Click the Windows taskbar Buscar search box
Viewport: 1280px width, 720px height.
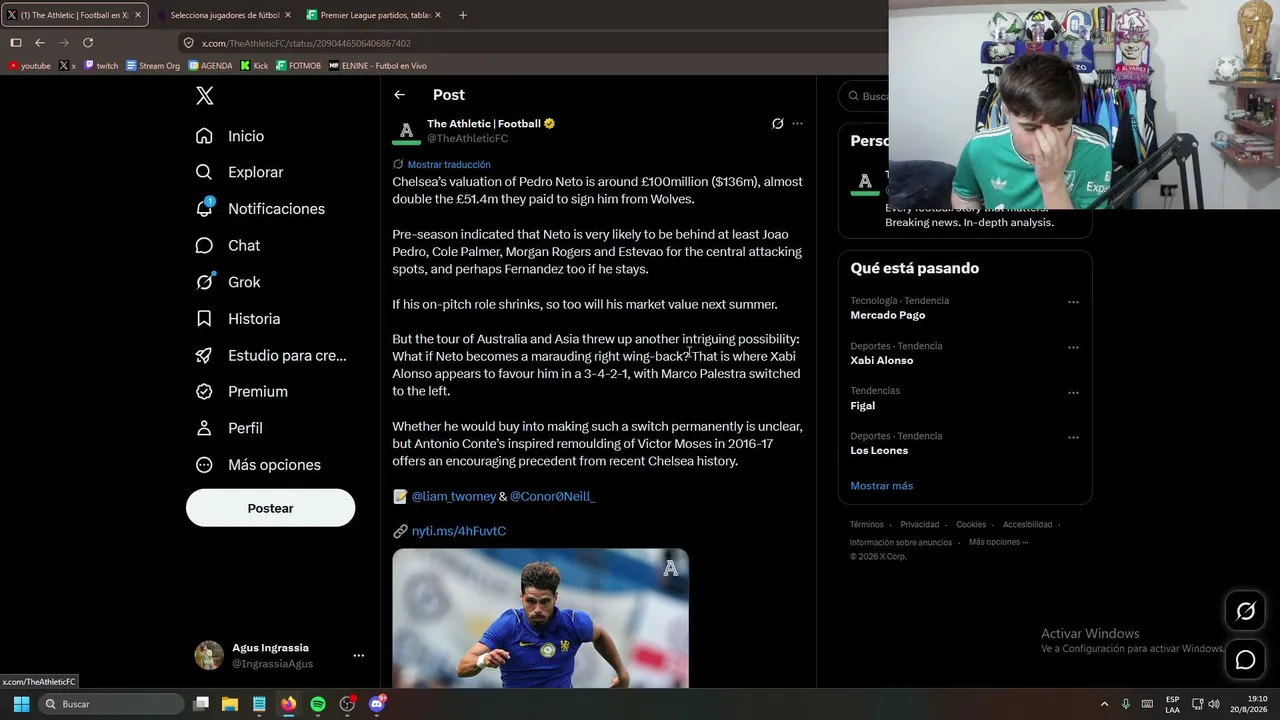click(x=112, y=704)
